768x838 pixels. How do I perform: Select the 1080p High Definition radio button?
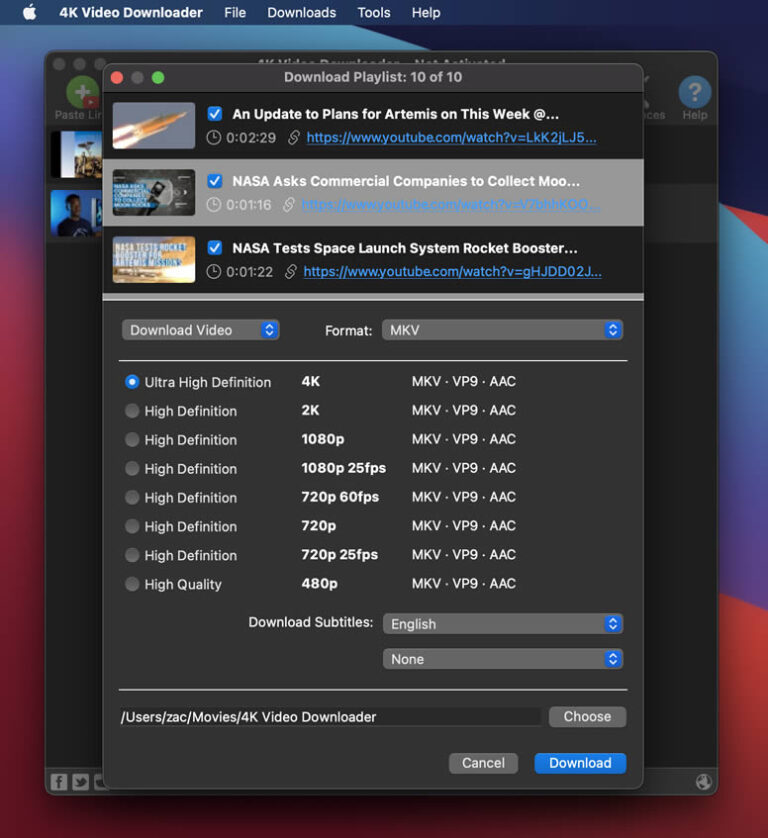[132, 440]
